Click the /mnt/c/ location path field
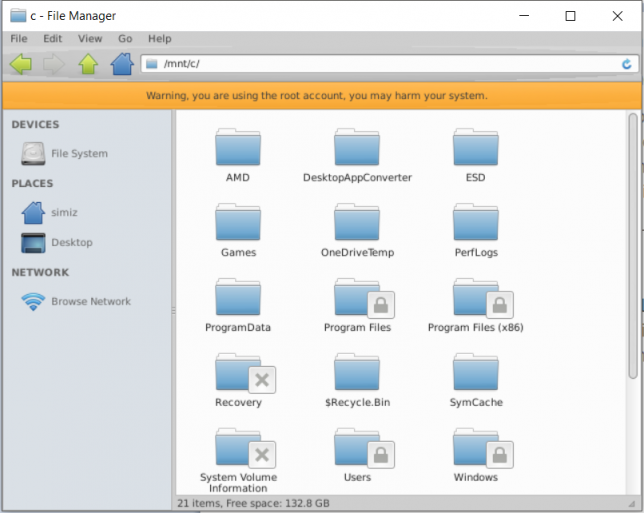644x513 pixels. [x=380, y=64]
